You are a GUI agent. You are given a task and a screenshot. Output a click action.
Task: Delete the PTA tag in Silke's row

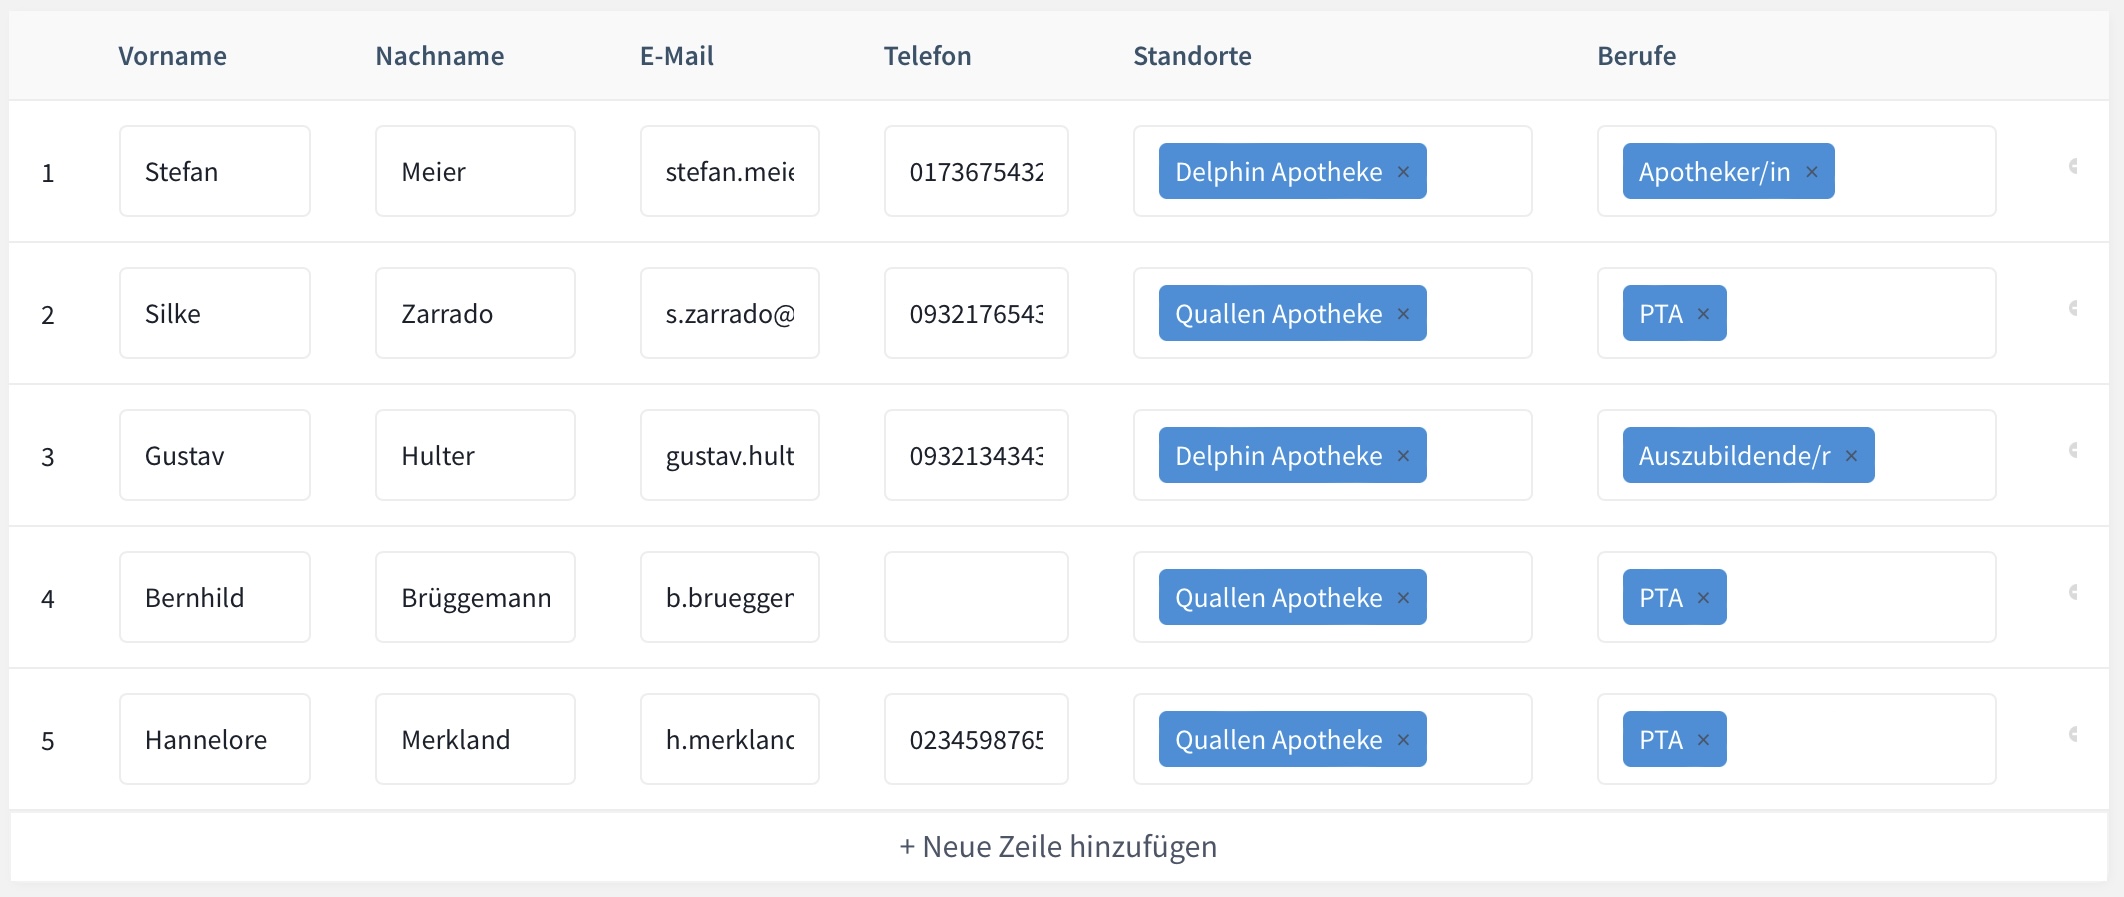click(1703, 314)
